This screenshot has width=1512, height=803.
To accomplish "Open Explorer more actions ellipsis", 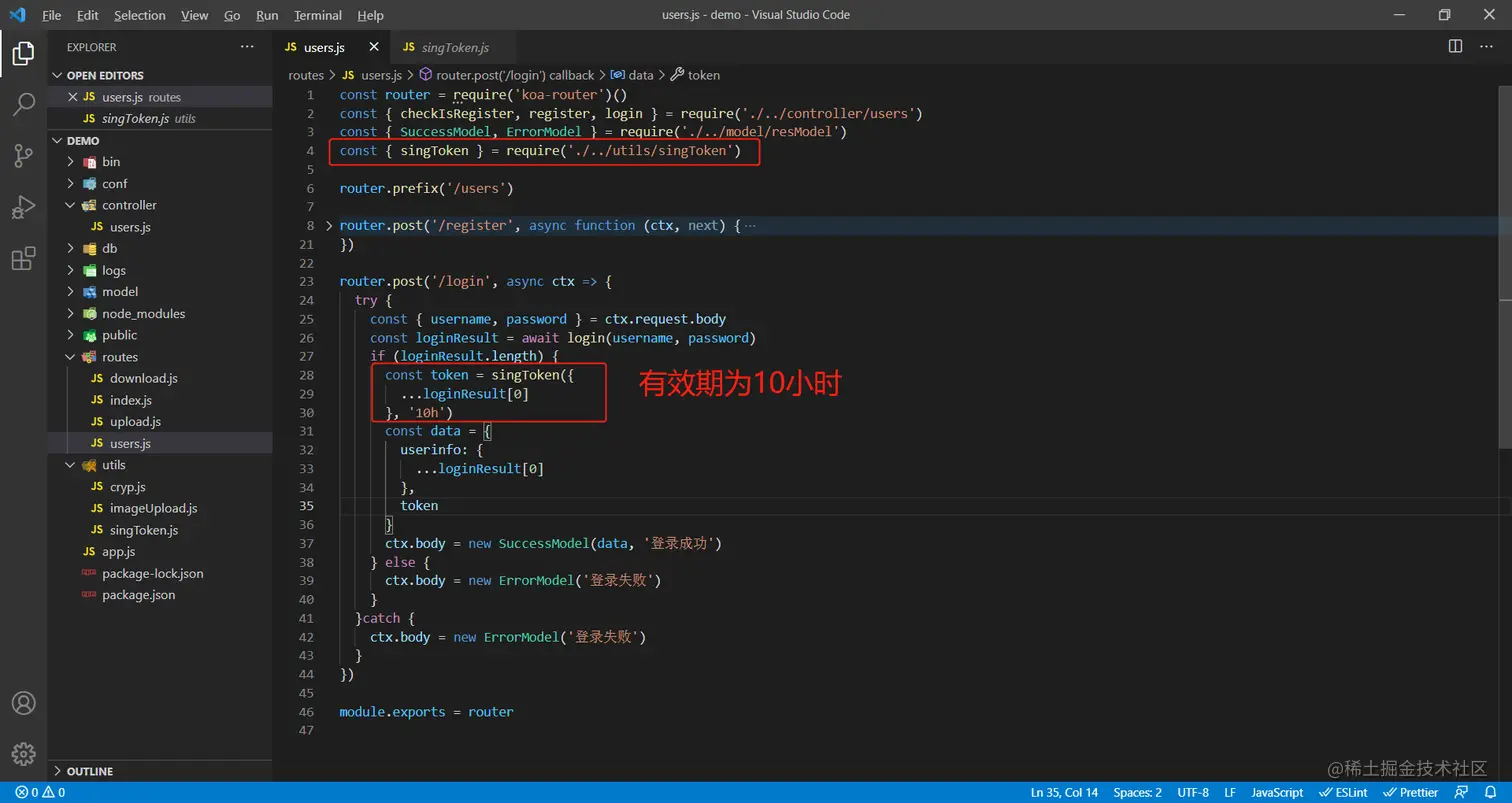I will point(247,47).
